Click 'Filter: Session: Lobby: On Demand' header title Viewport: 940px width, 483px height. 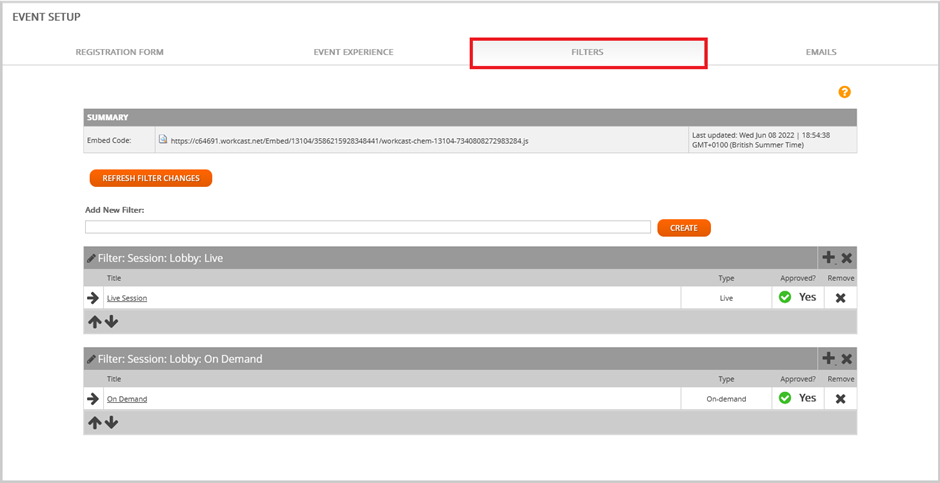point(180,359)
